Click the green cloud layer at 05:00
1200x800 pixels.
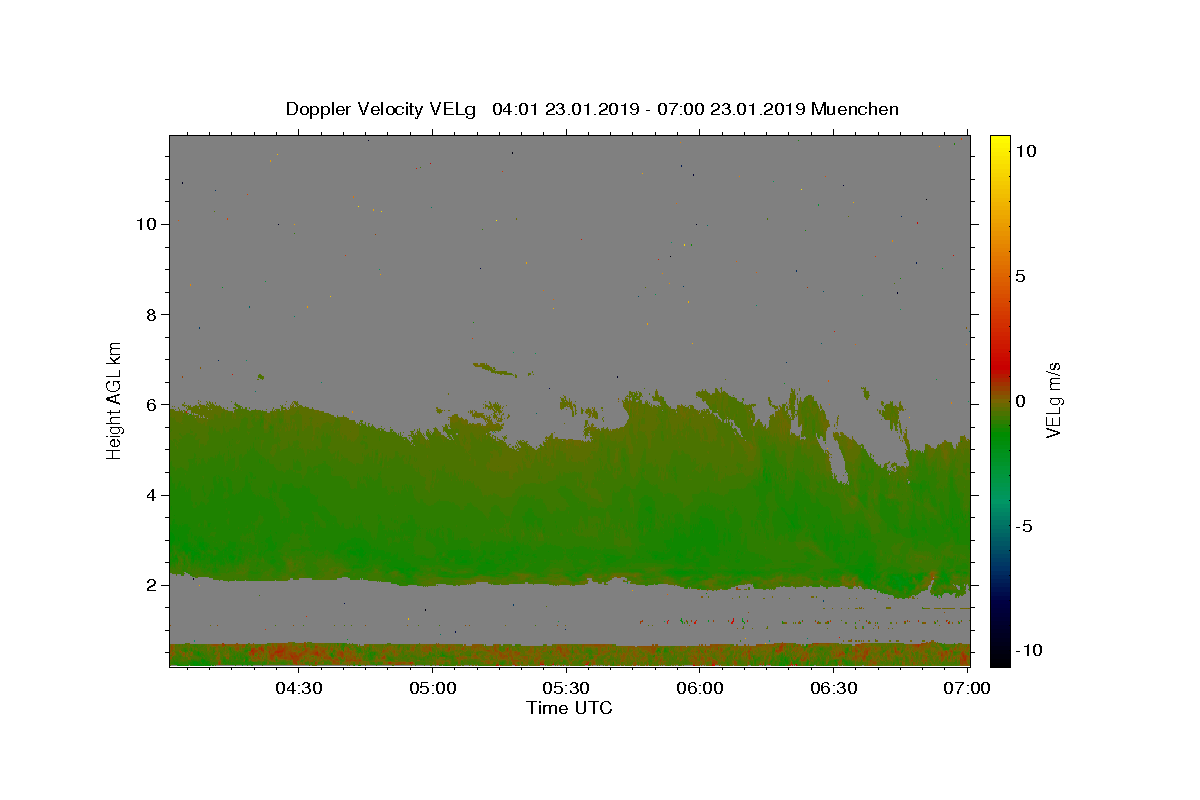433,510
